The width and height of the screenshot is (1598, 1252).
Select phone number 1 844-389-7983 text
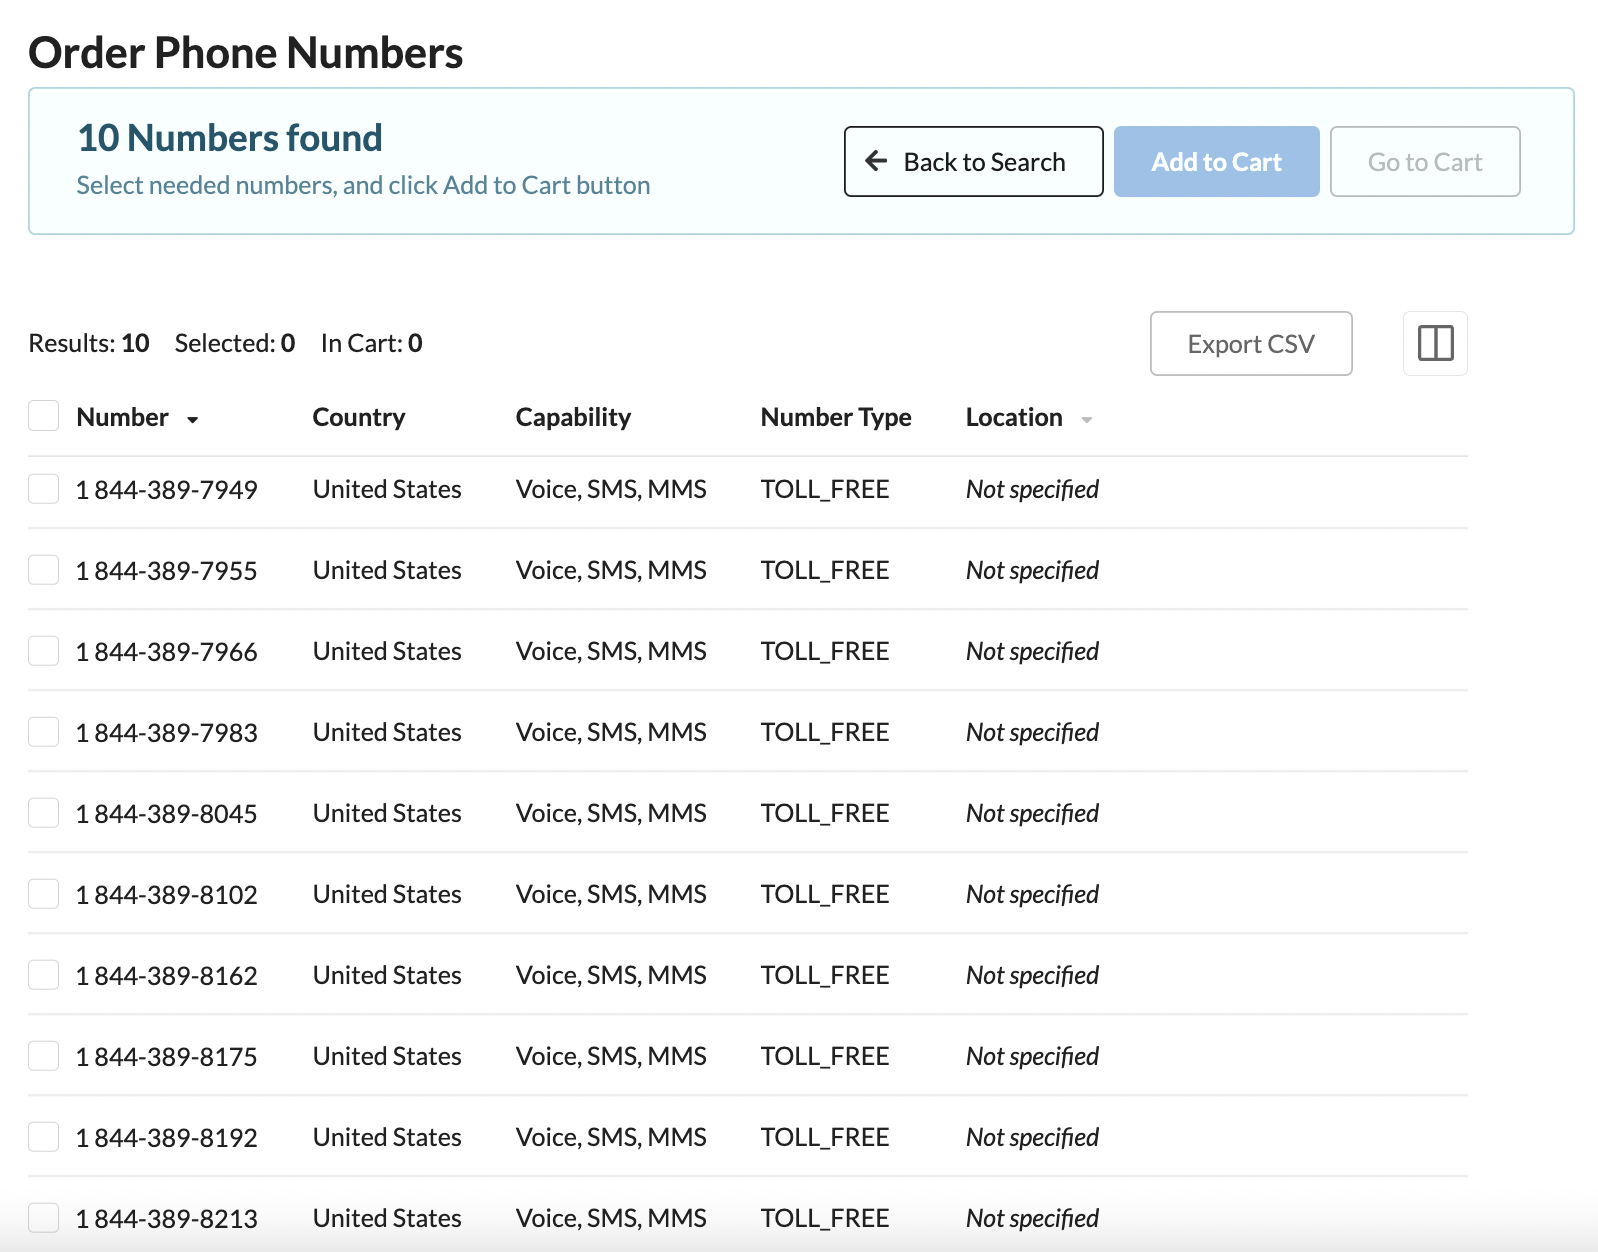167,733
